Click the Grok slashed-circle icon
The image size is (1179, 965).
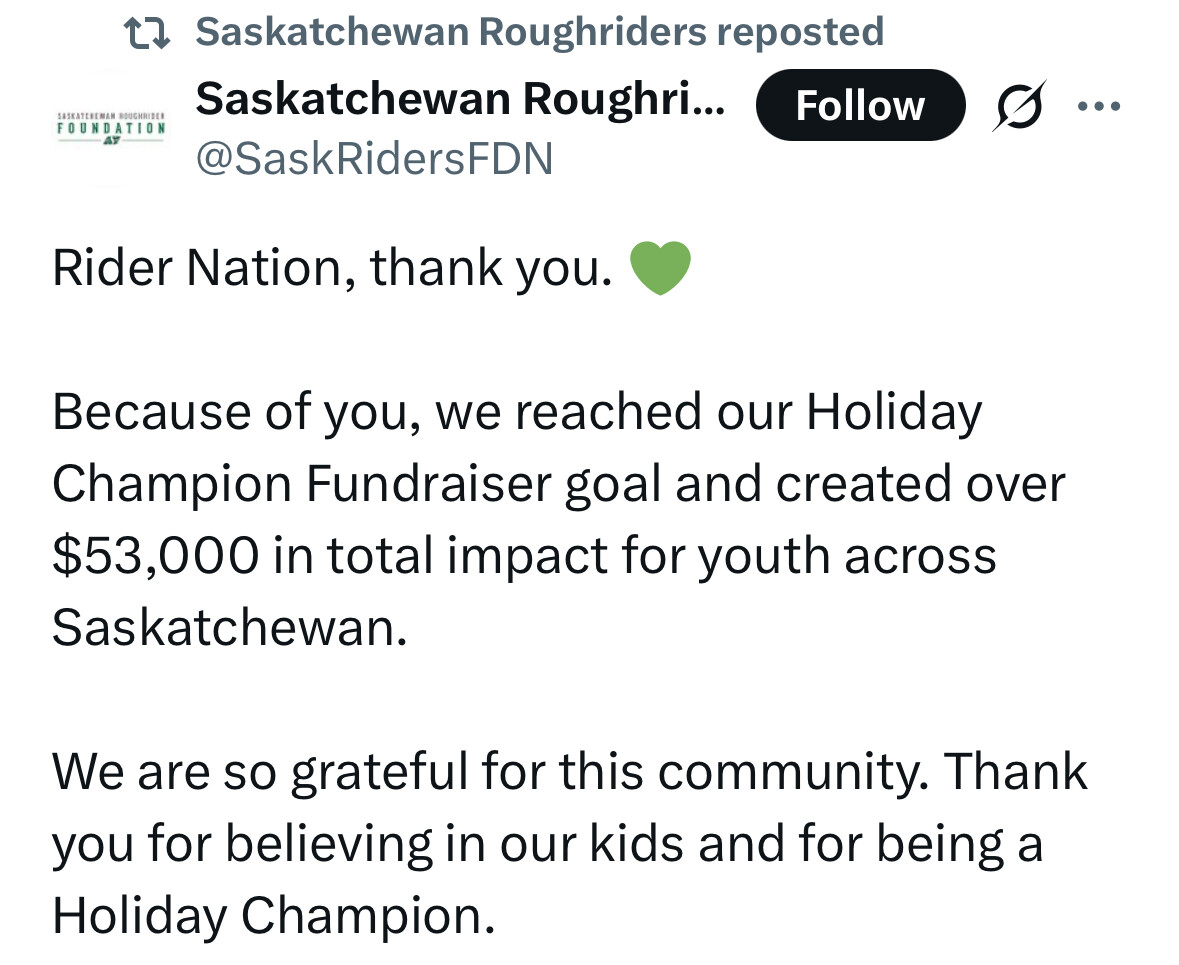point(1018,105)
